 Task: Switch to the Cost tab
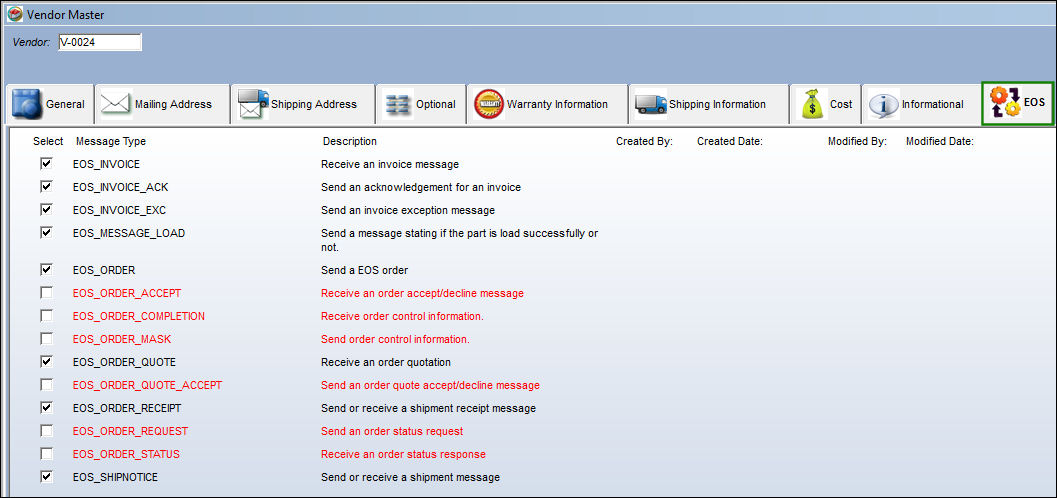click(824, 104)
